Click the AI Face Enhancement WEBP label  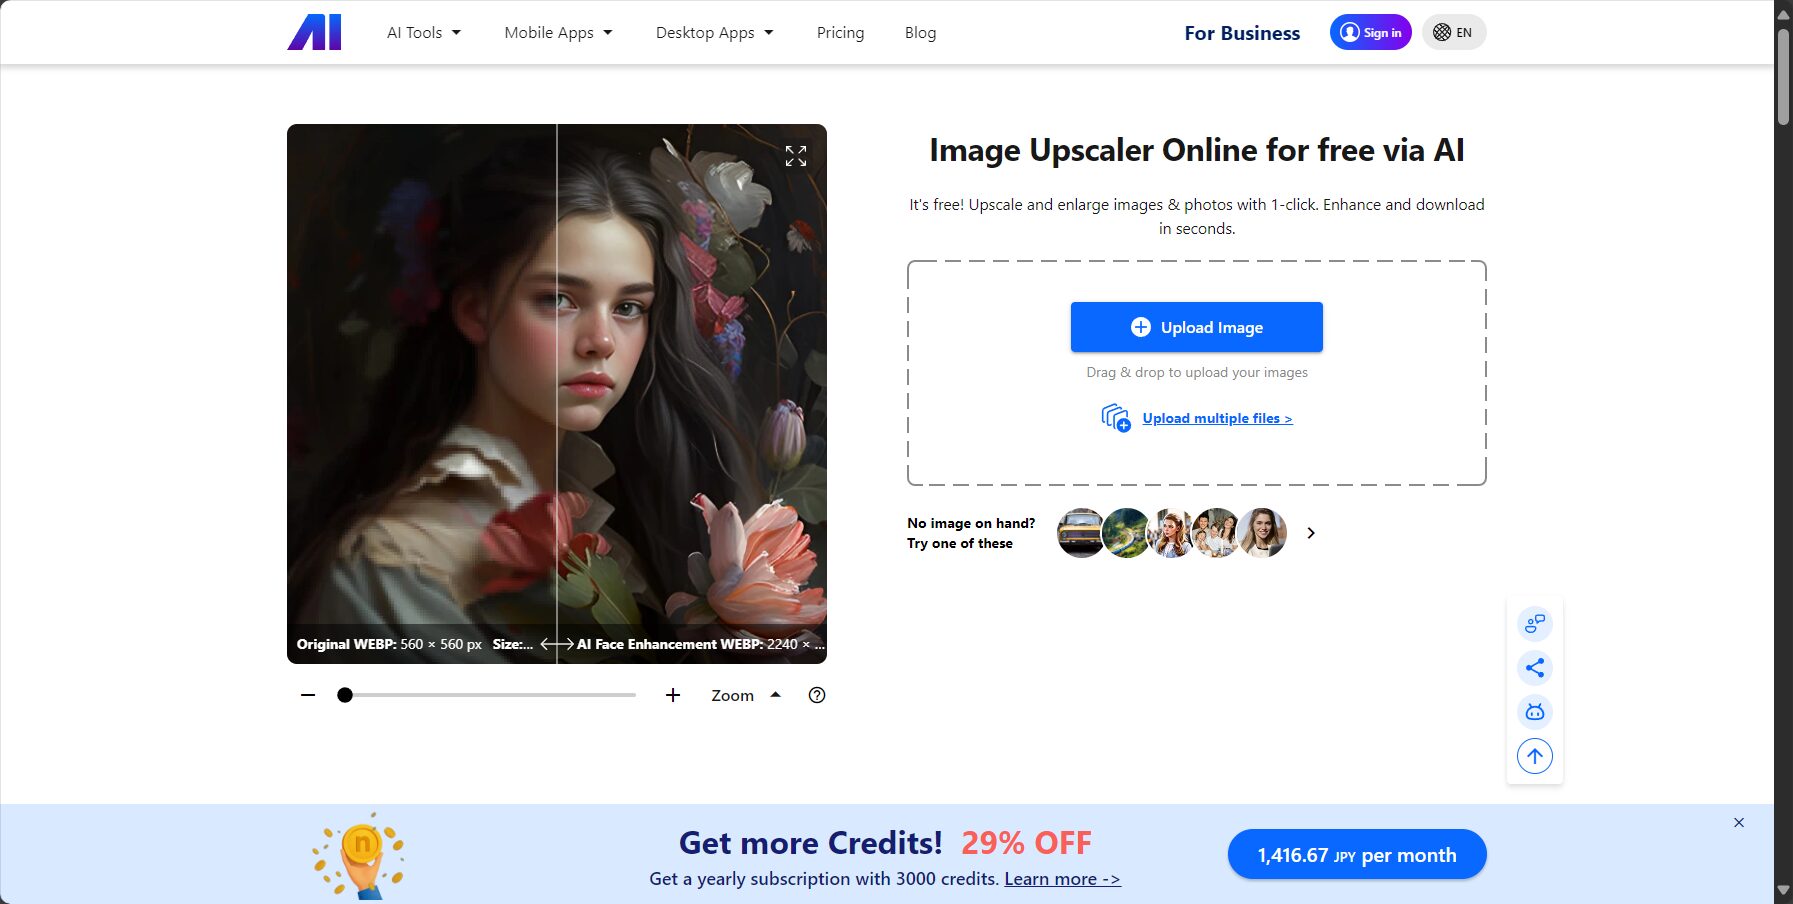[x=701, y=644]
